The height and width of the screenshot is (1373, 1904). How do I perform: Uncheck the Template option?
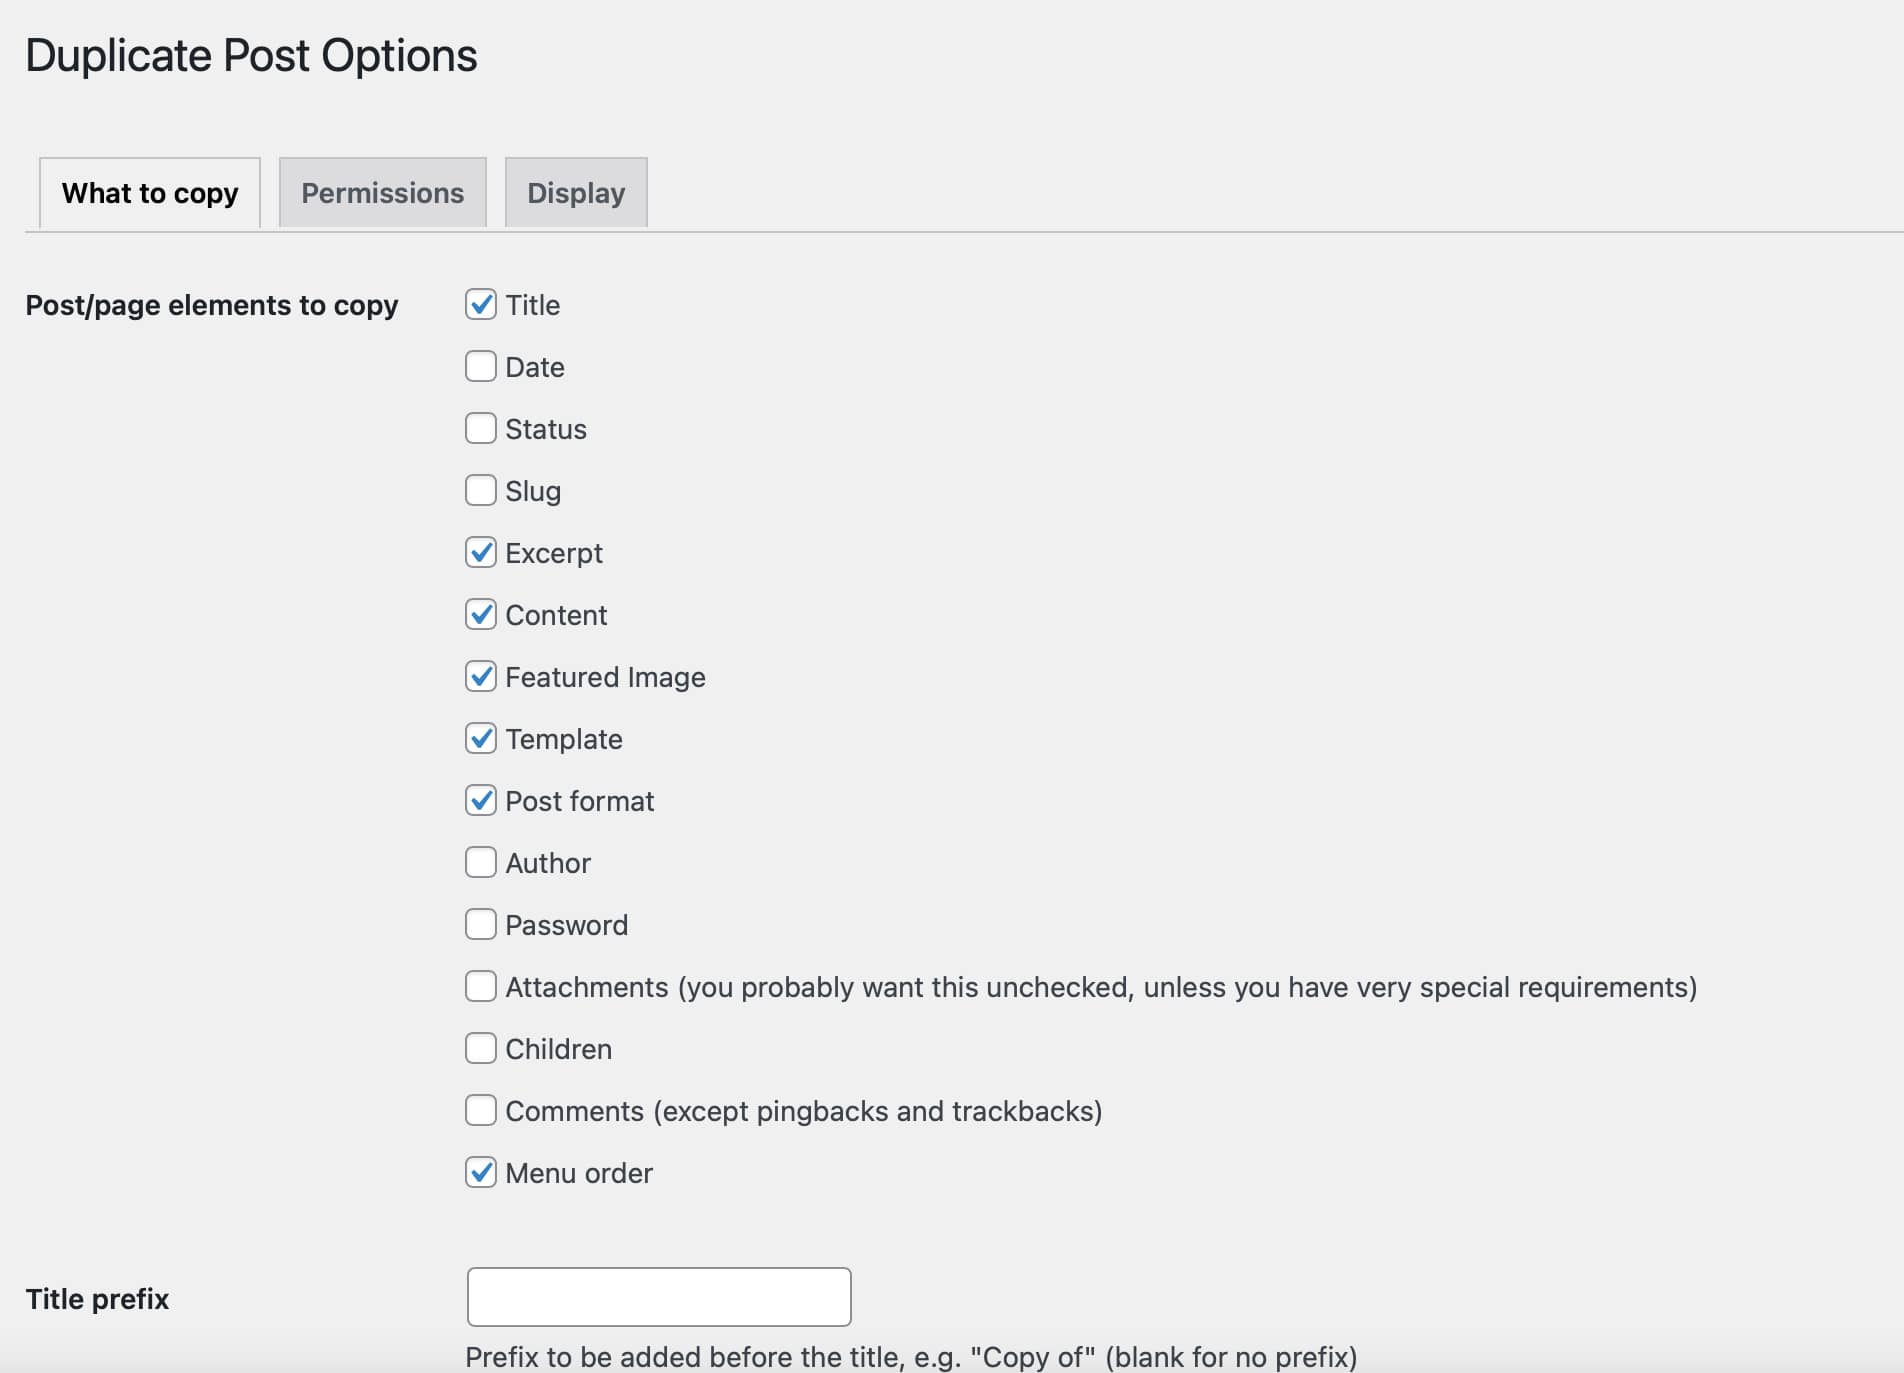click(x=481, y=738)
